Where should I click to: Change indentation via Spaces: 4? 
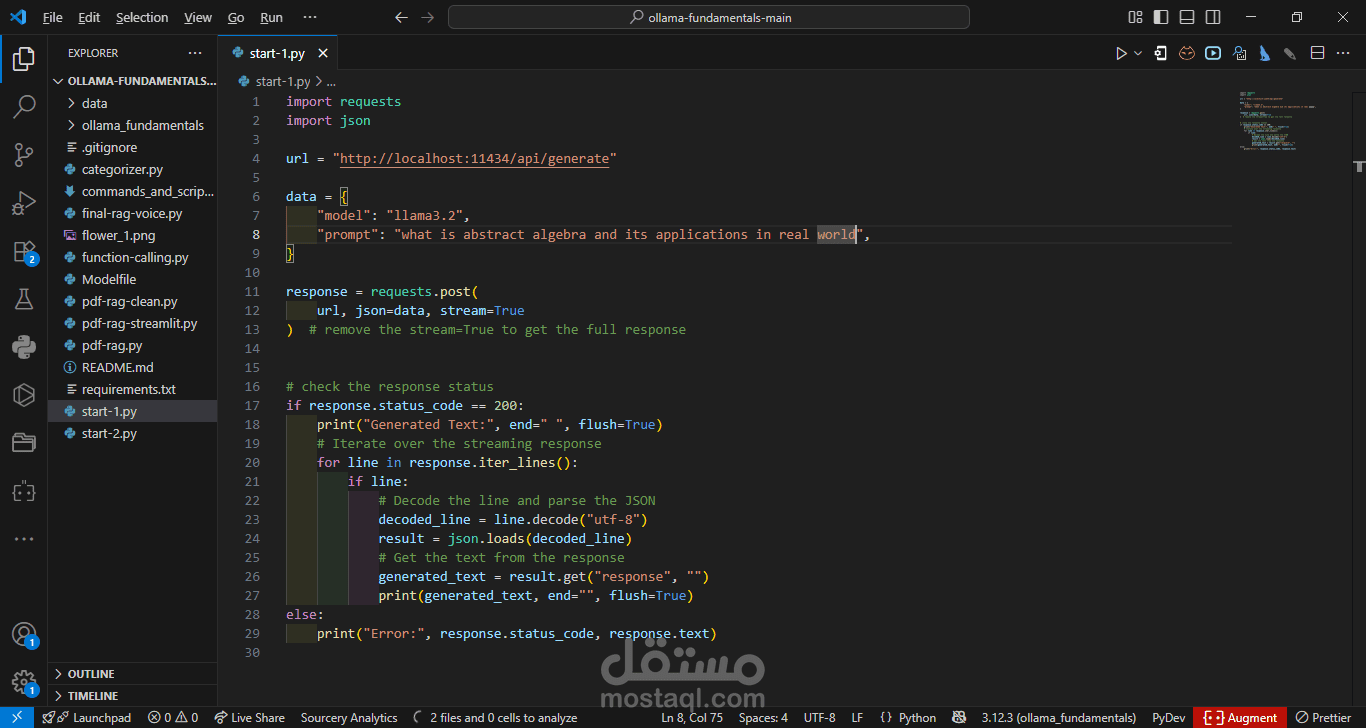tap(763, 717)
